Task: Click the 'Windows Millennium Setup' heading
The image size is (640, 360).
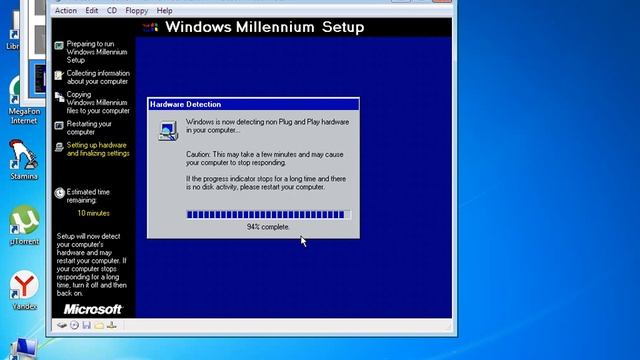Action: (264, 27)
